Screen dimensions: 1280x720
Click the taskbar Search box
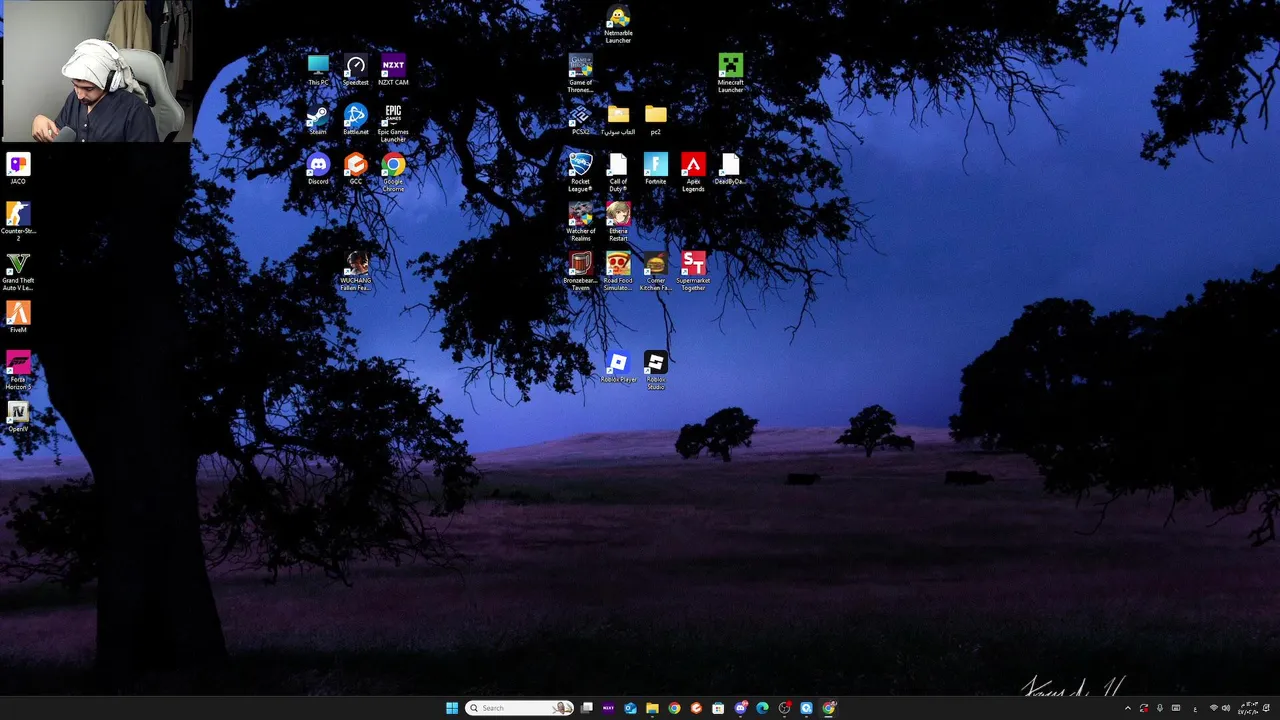tap(519, 708)
